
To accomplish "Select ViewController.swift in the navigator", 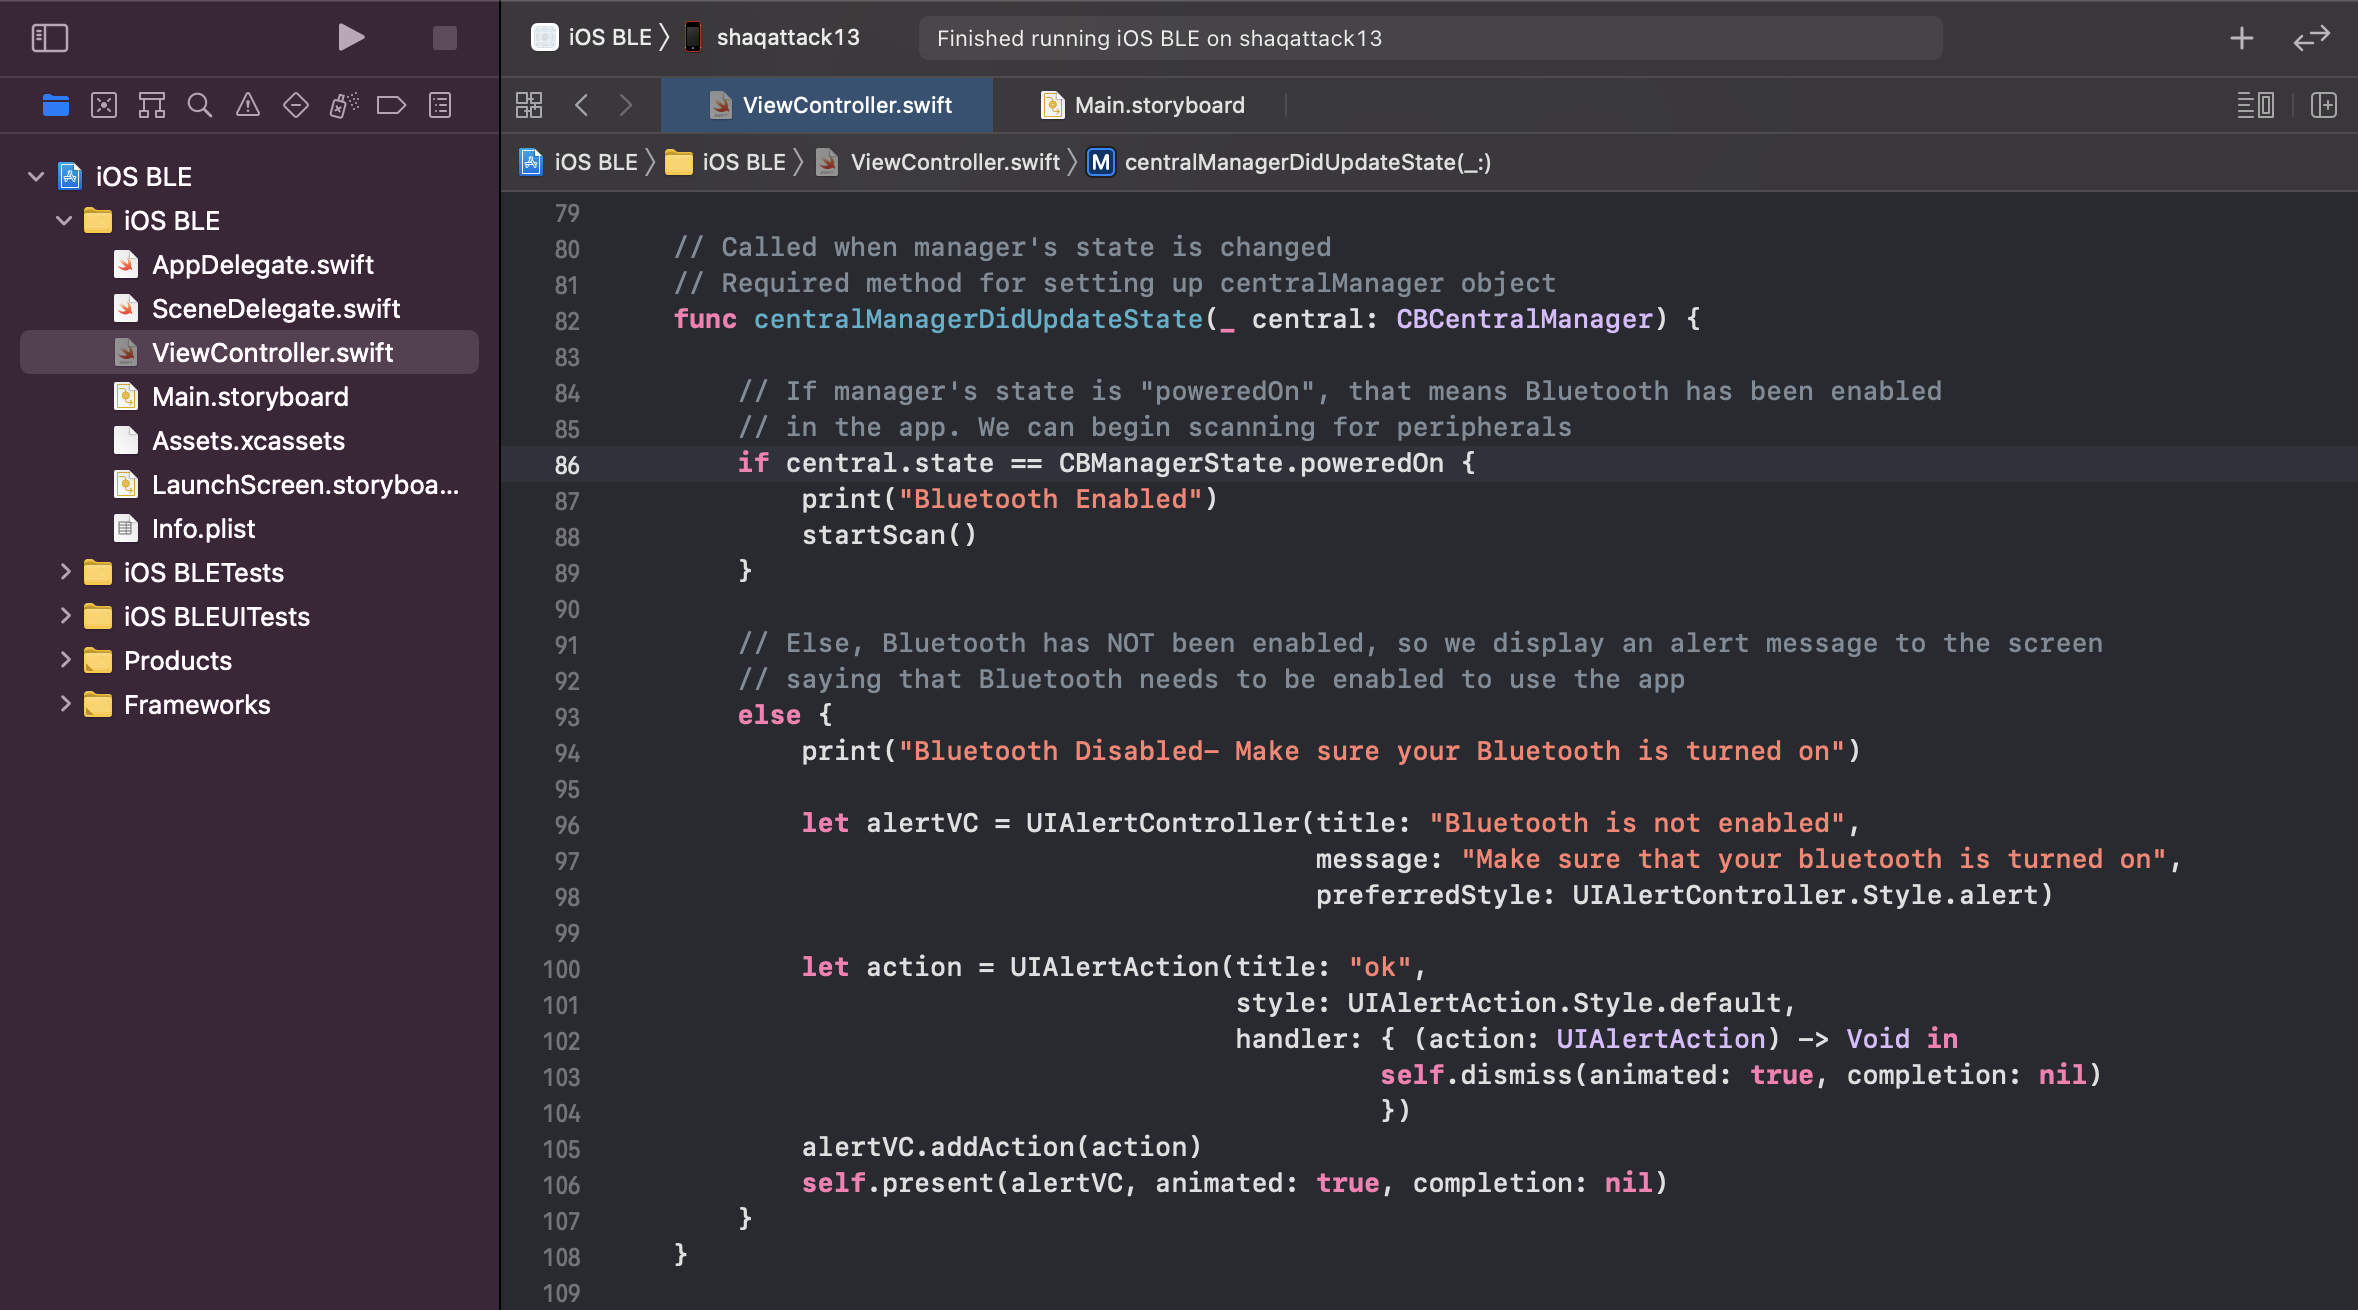I will click(x=250, y=353).
